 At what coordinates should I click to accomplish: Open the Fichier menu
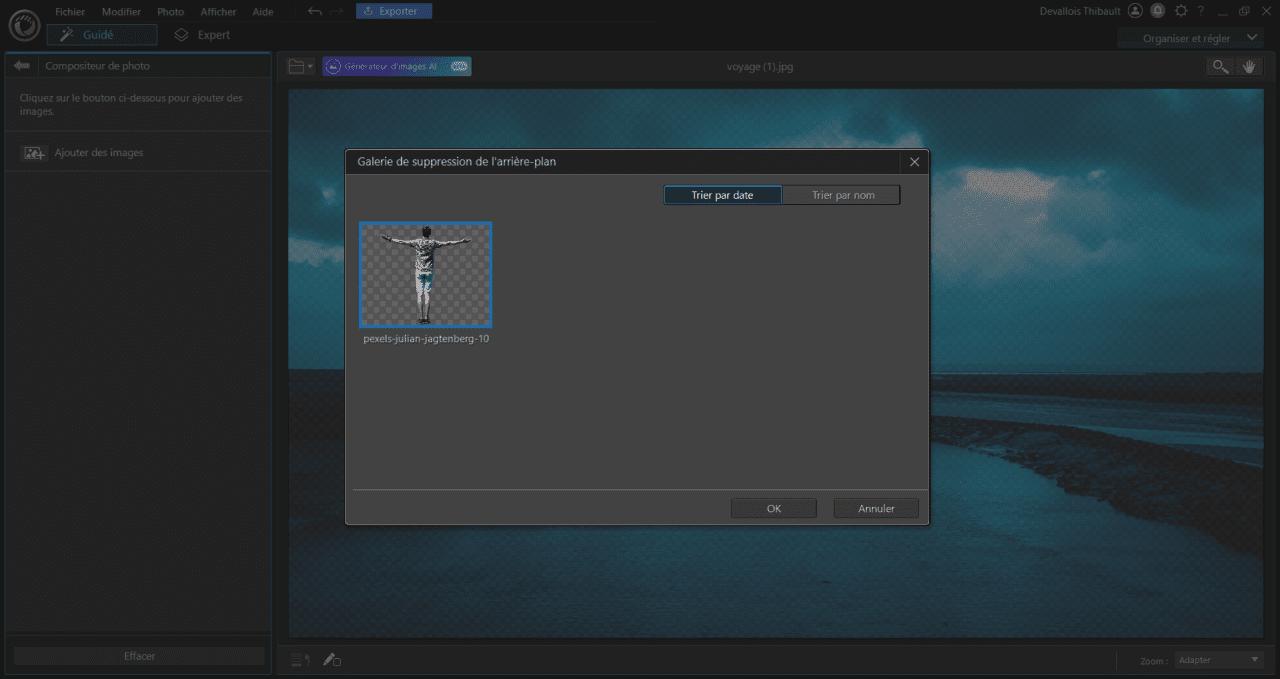click(70, 11)
